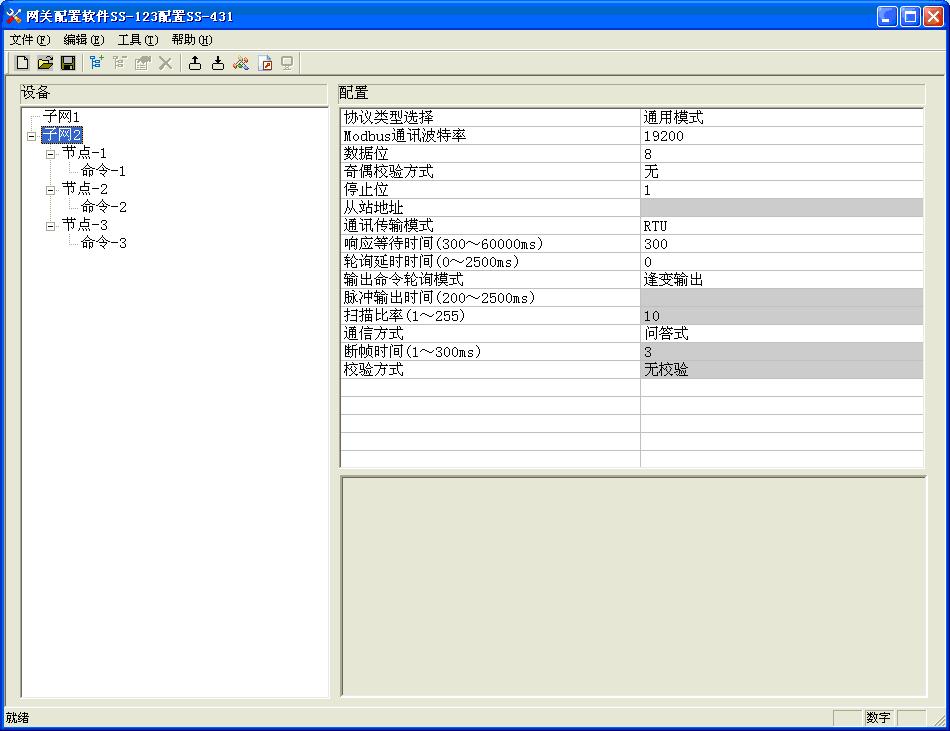Open the 帮助 menu

(191, 40)
